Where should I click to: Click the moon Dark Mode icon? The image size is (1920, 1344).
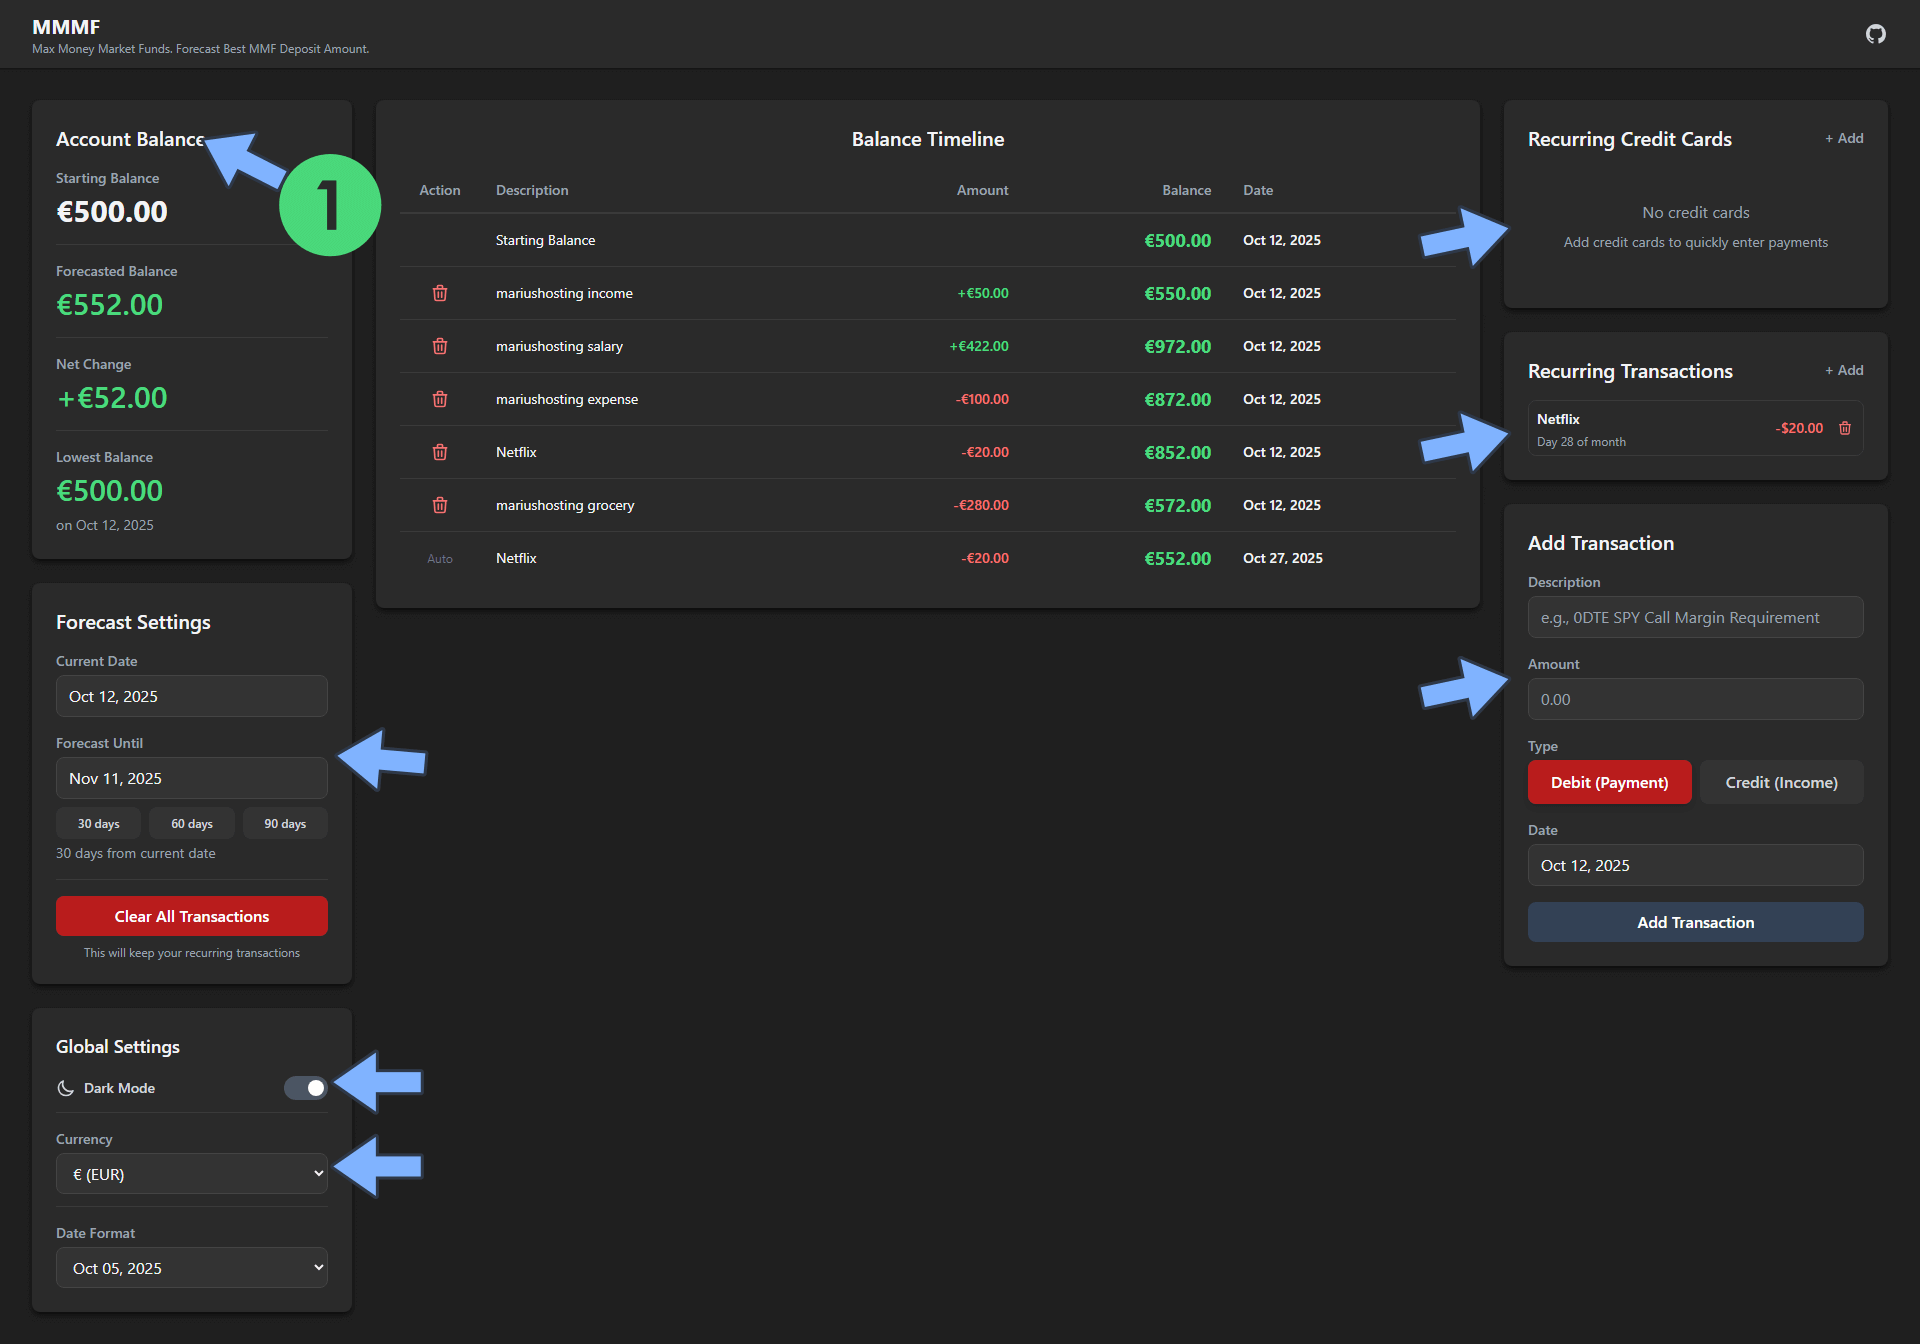tap(66, 1088)
